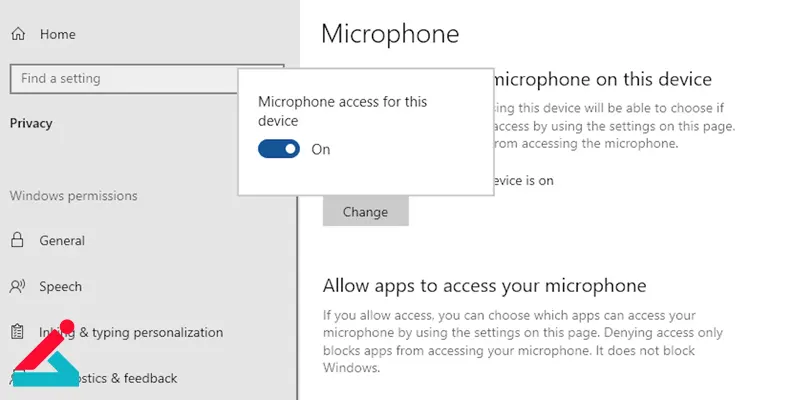Click the Windows permissions group label
The width and height of the screenshot is (800, 400).
(73, 196)
